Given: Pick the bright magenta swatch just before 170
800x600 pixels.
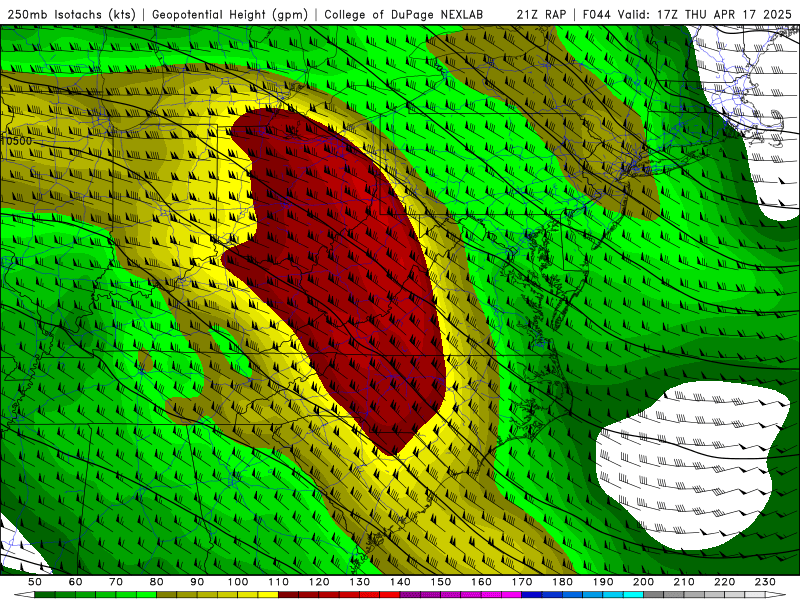Looking at the screenshot, I should 512,595.
